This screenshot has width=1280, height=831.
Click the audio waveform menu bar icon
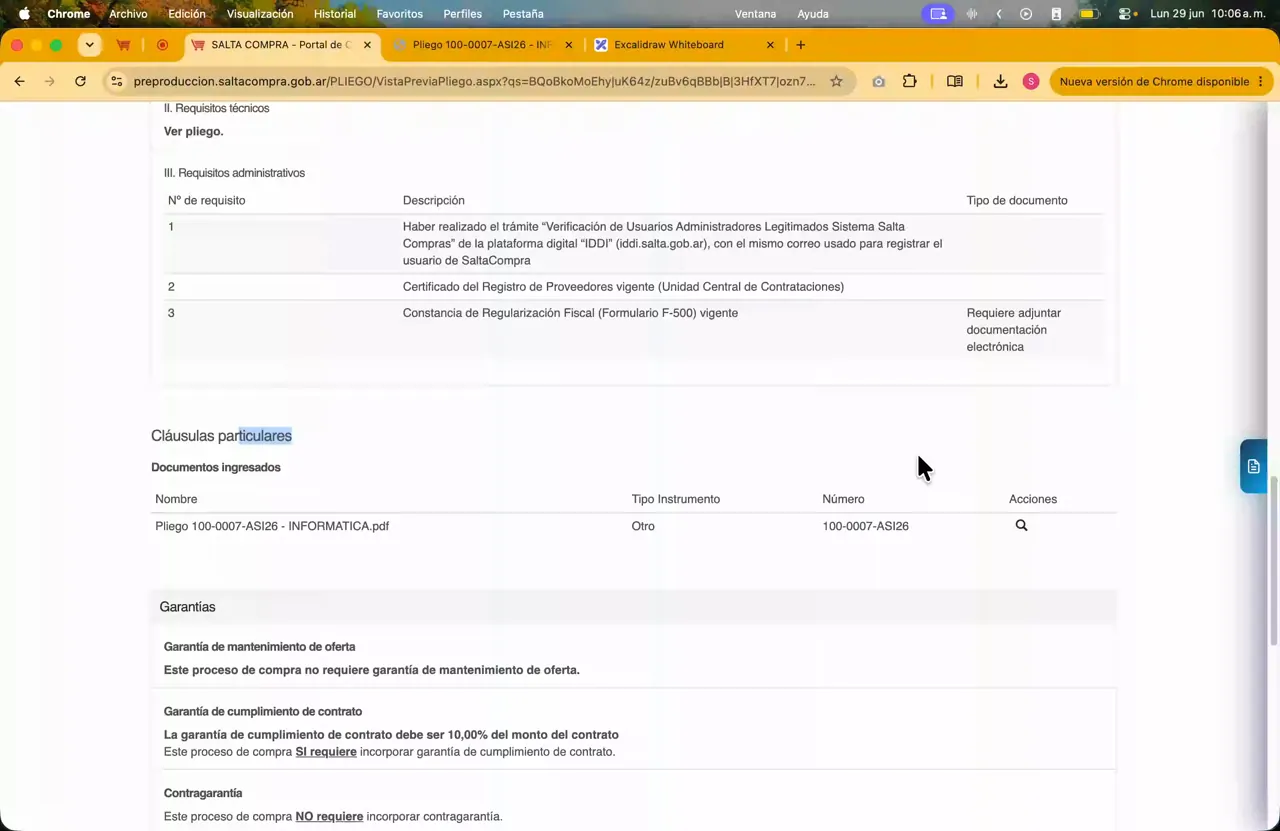tap(971, 14)
